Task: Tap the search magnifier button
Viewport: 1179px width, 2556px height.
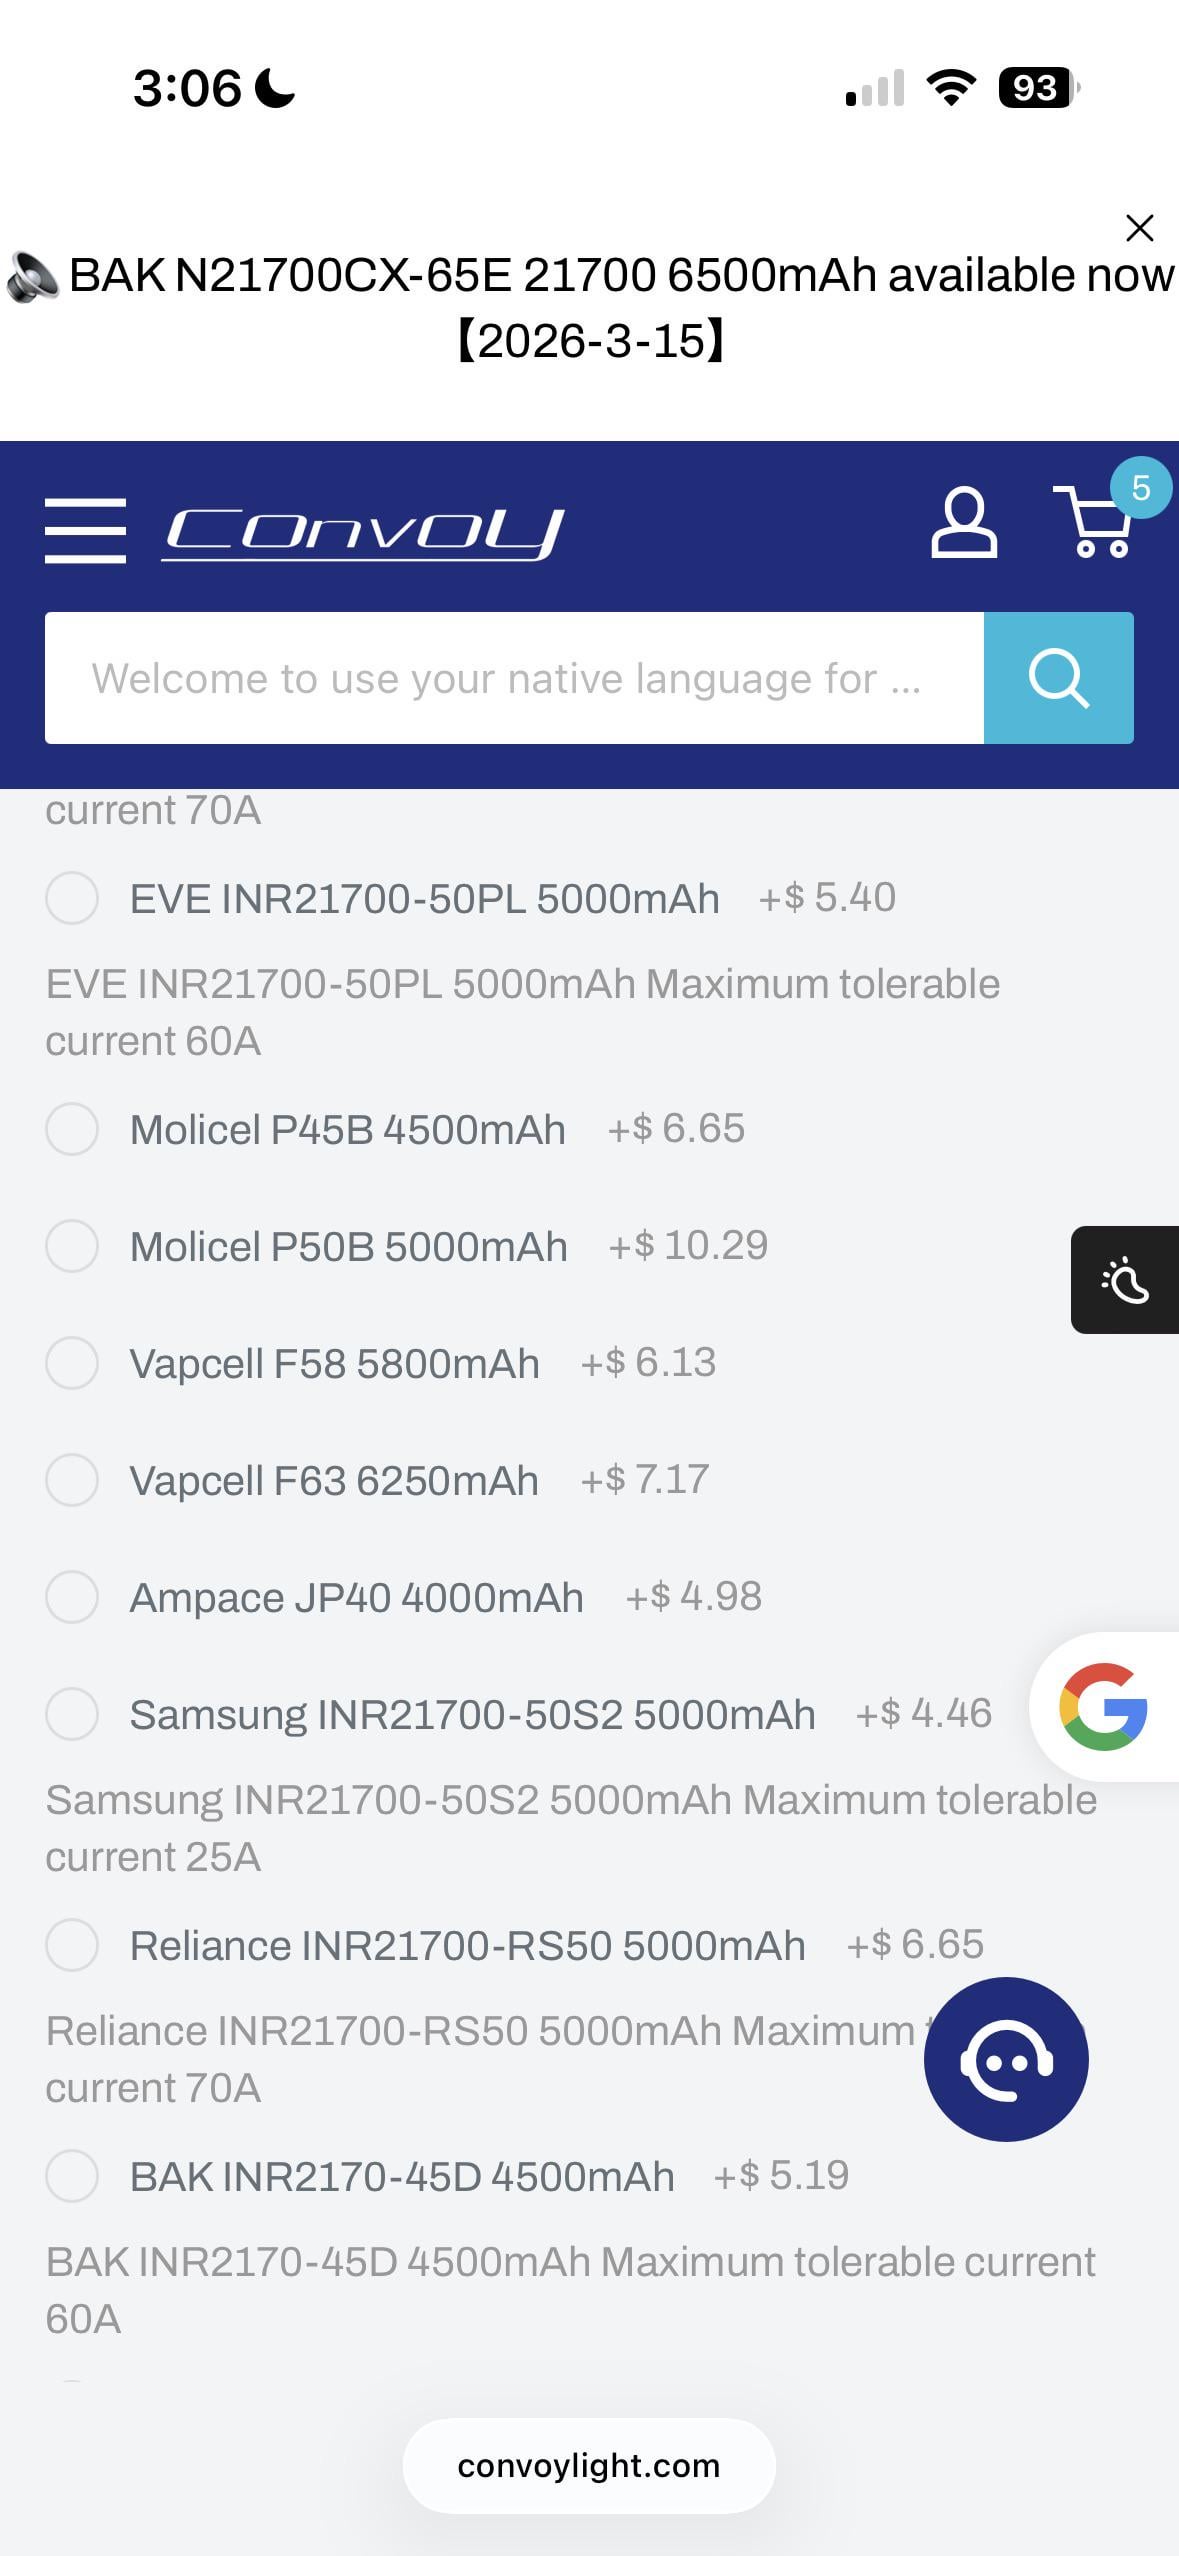Action: click(1058, 678)
